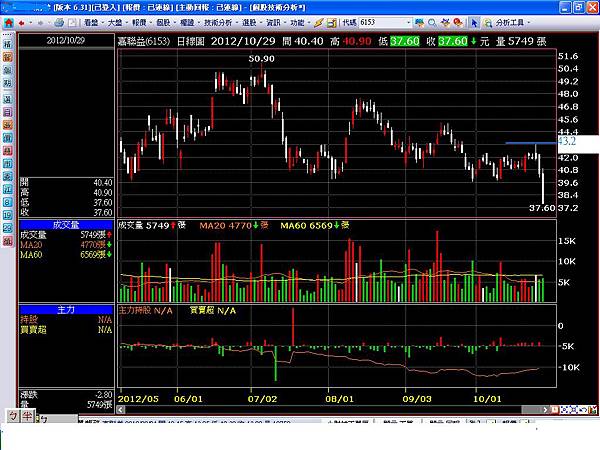Open the 功能 menu
Image resolution: width=600 pixels, height=450 pixels.
pos(297,23)
